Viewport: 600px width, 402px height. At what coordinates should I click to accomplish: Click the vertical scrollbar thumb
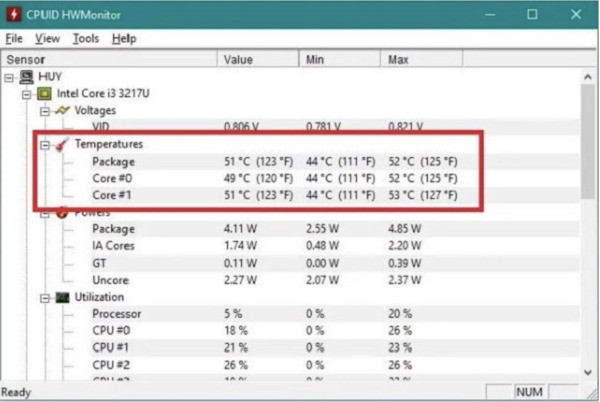(x=588, y=142)
